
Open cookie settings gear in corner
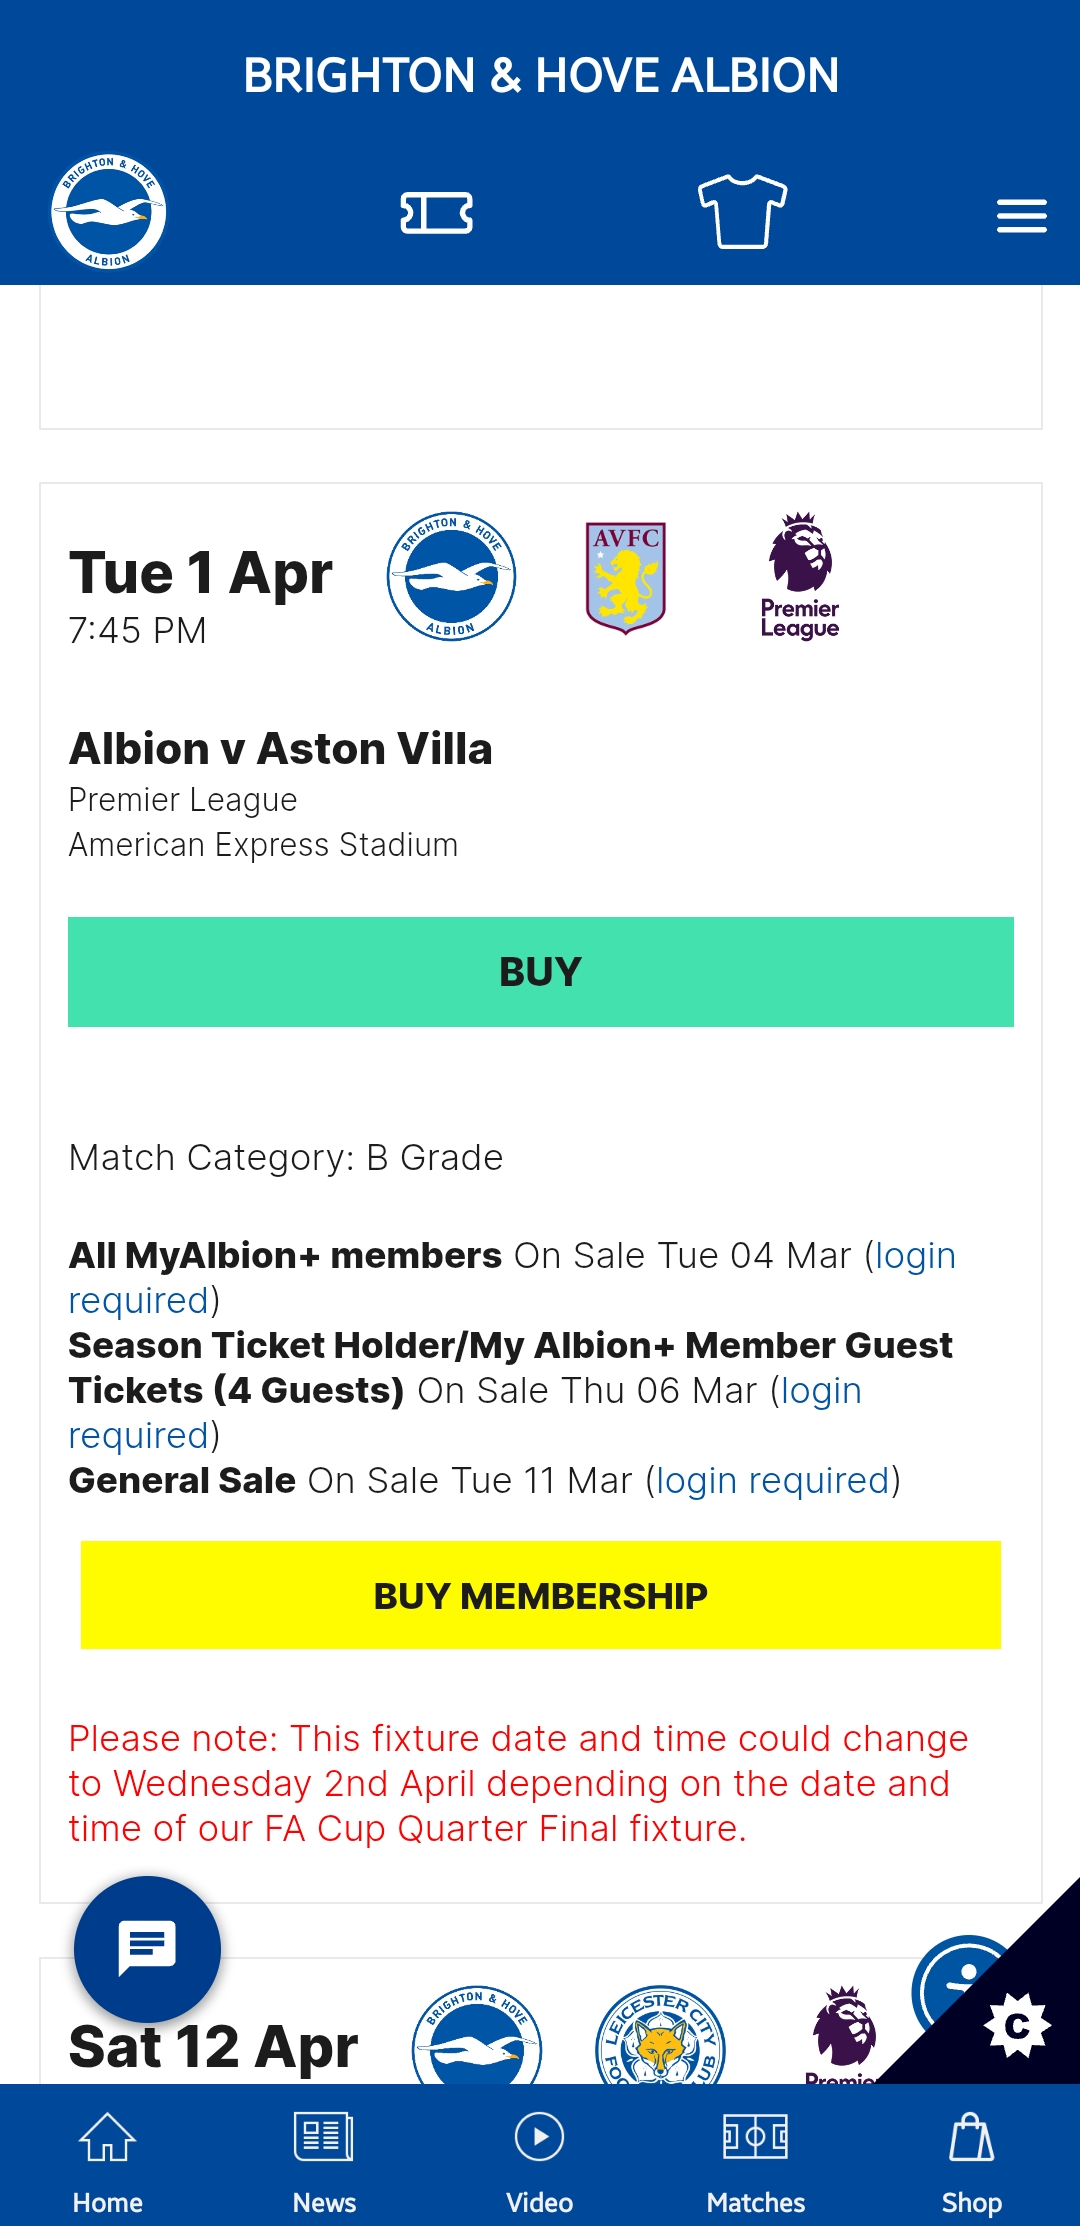tap(1017, 2025)
